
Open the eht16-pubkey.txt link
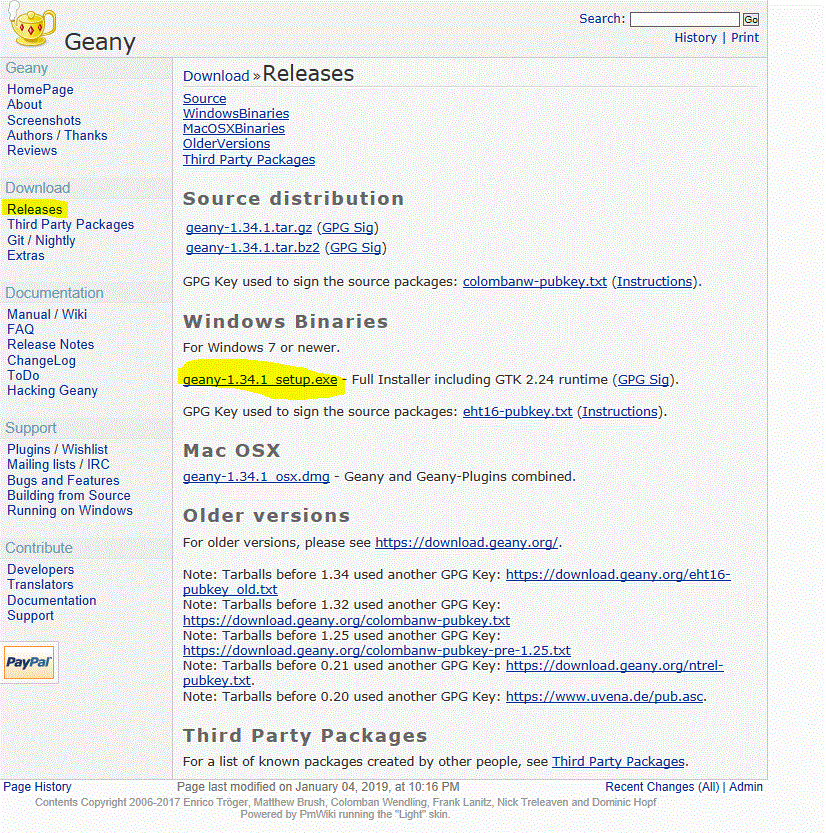pyautogui.click(x=517, y=411)
